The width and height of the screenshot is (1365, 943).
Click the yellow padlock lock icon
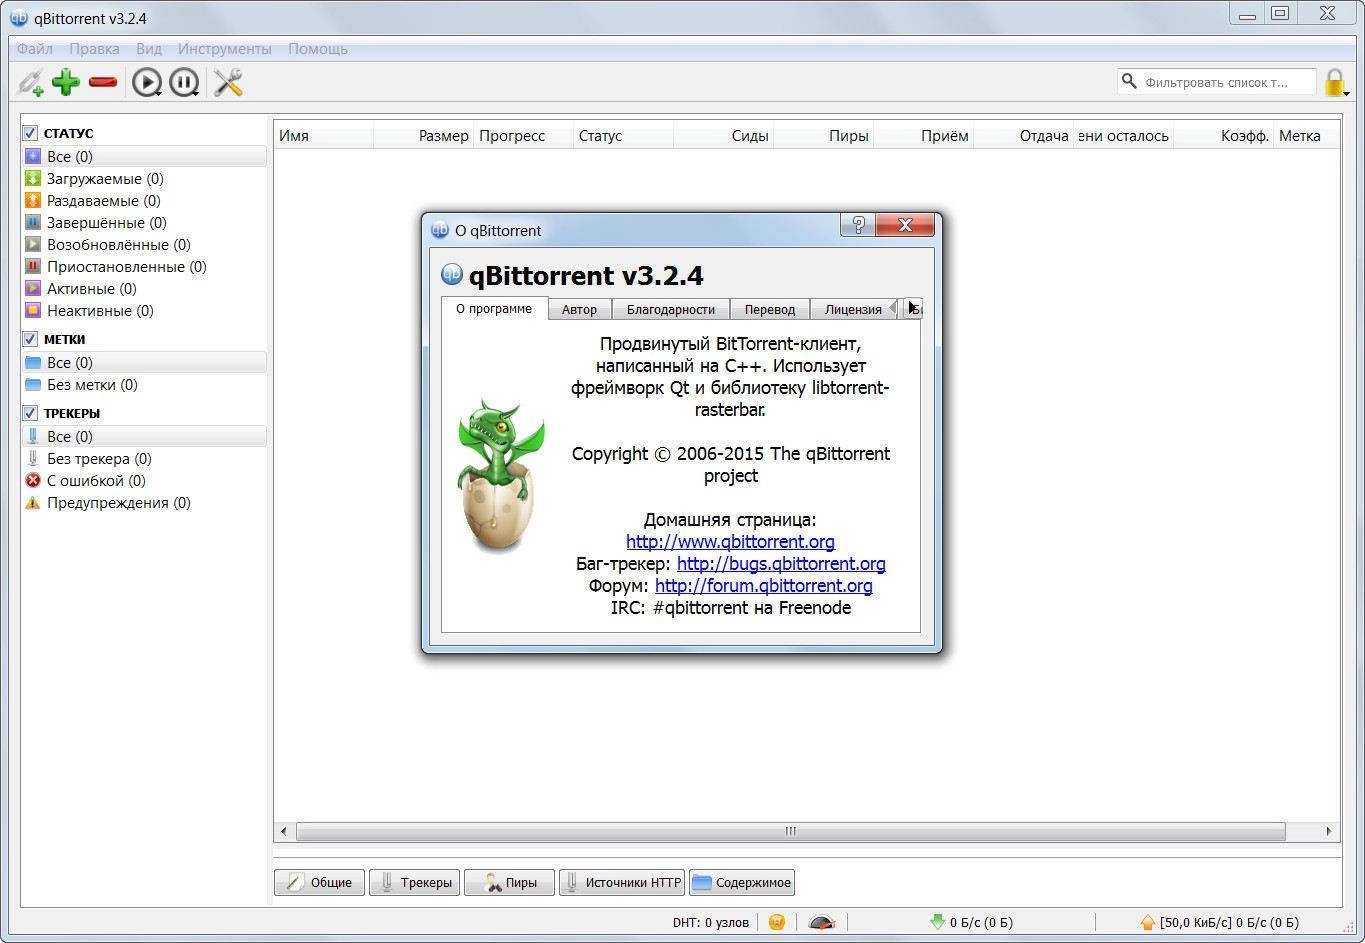1334,82
